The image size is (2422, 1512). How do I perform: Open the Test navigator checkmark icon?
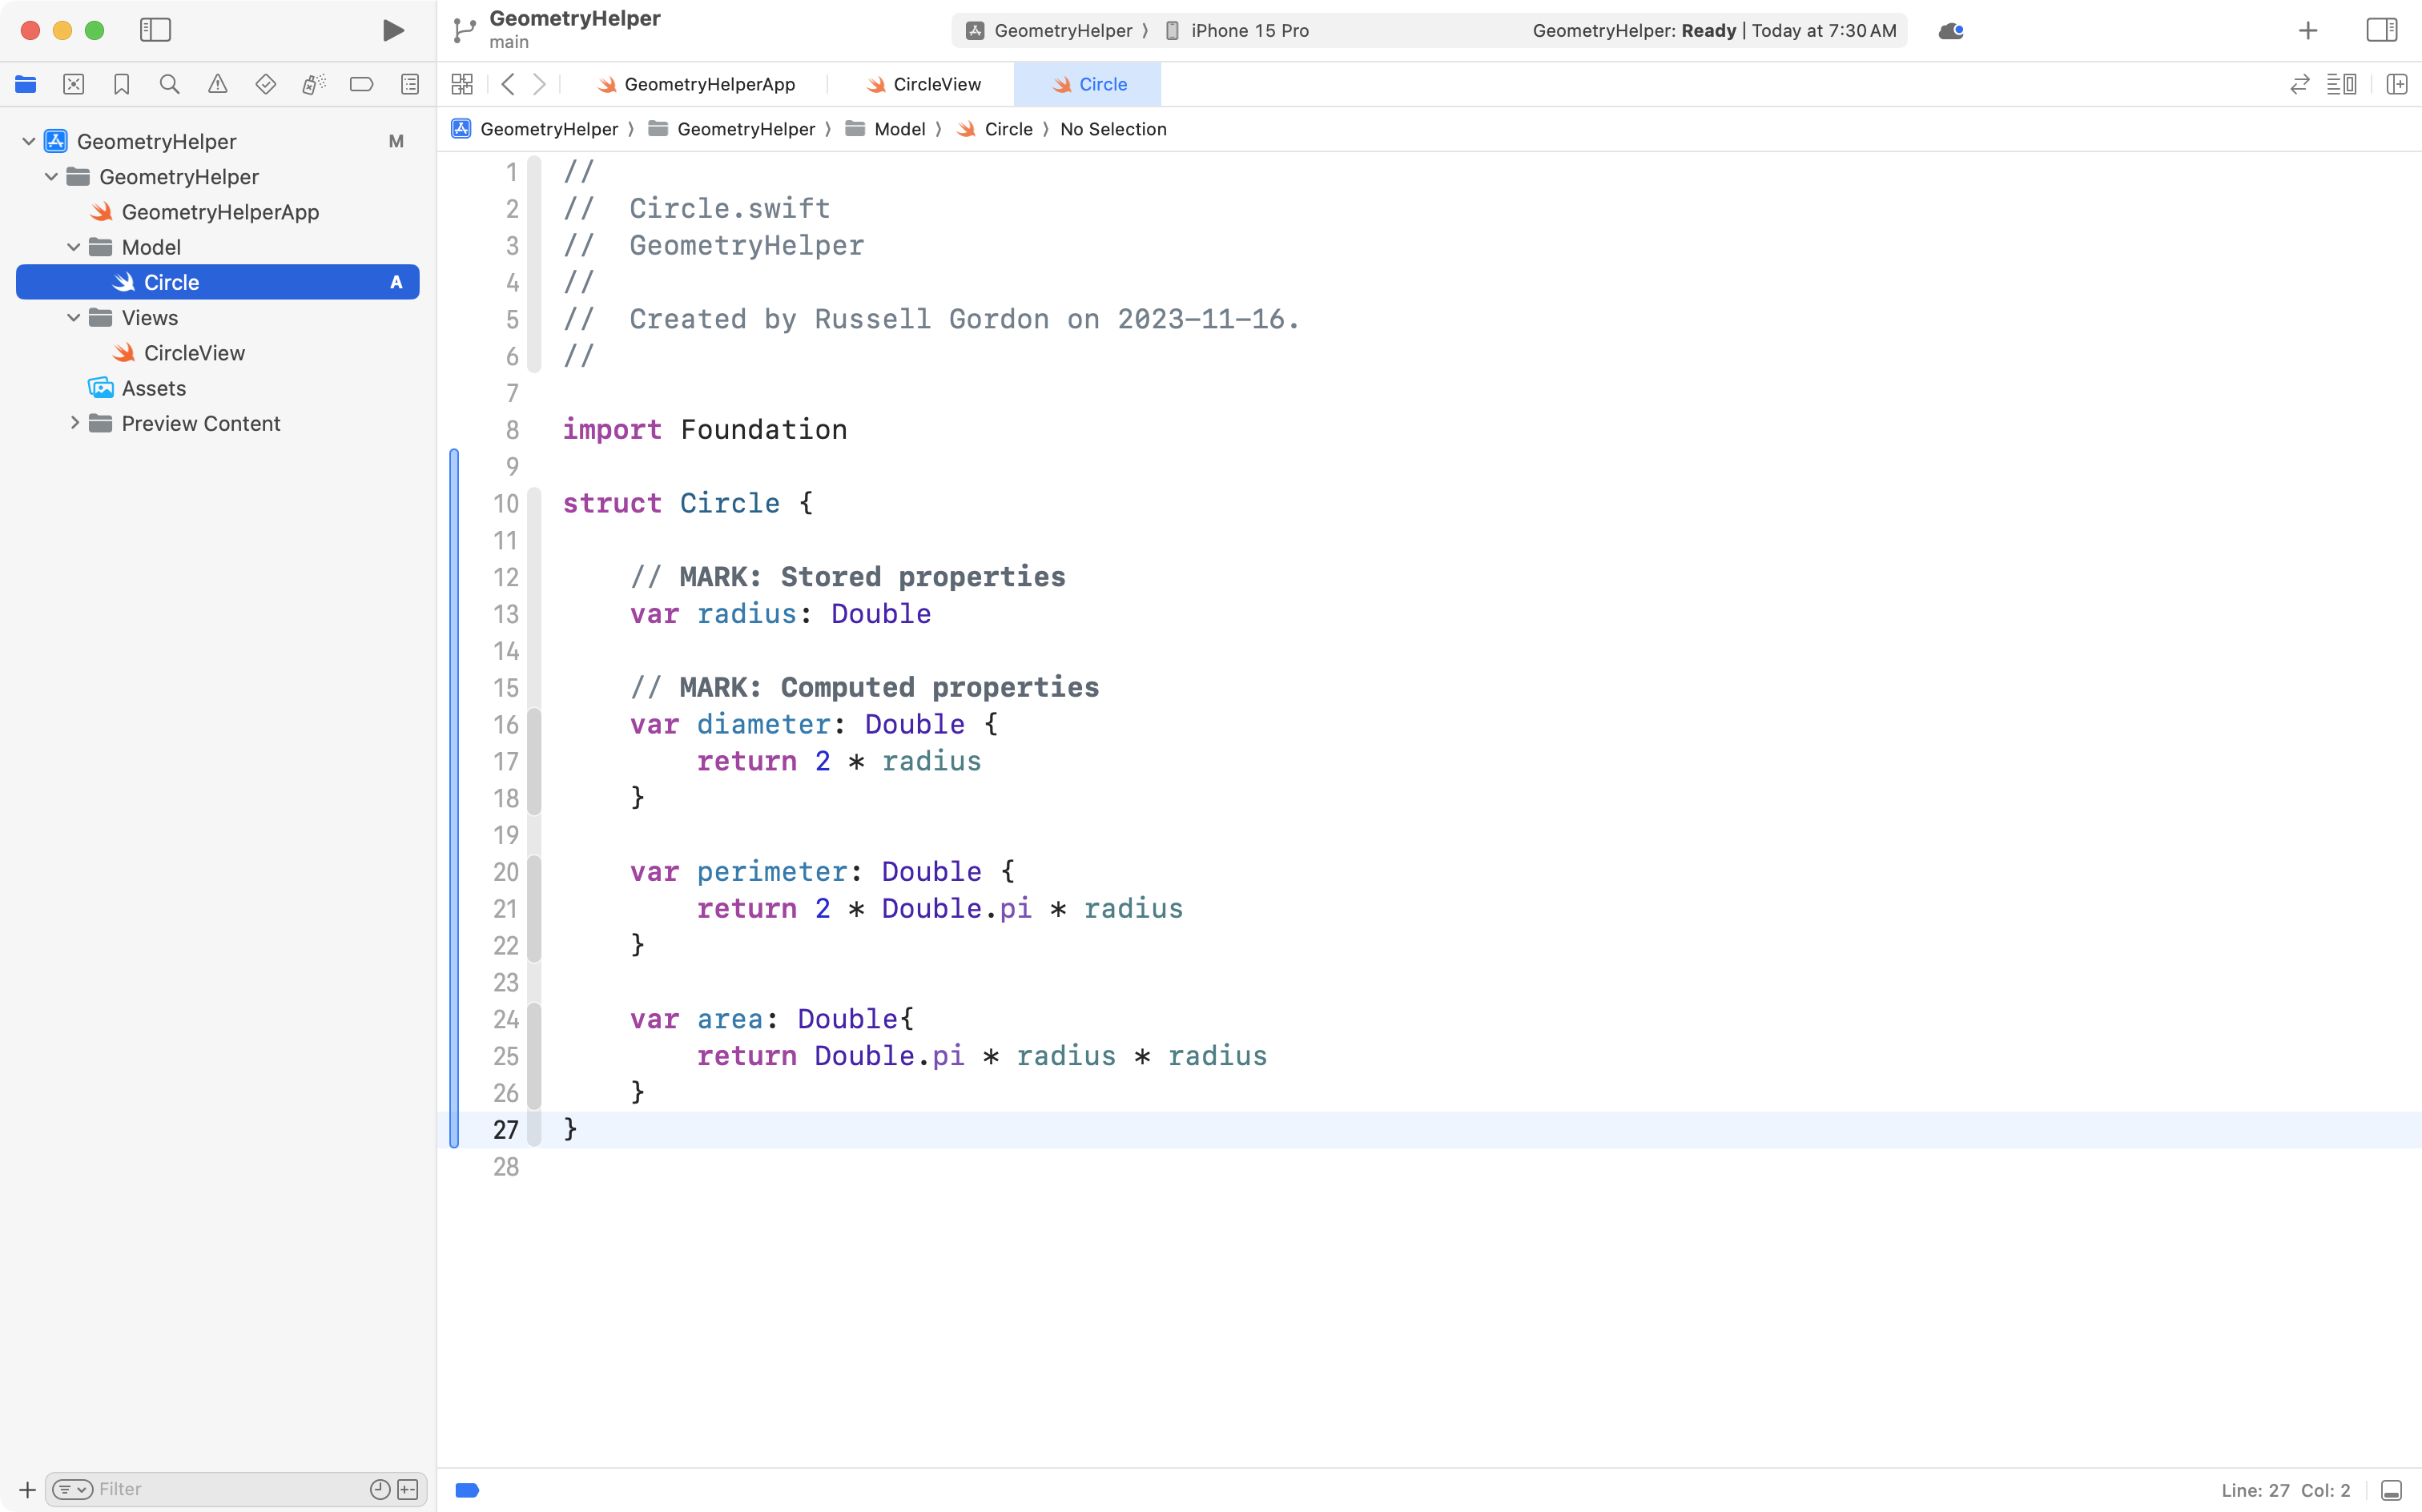266,84
